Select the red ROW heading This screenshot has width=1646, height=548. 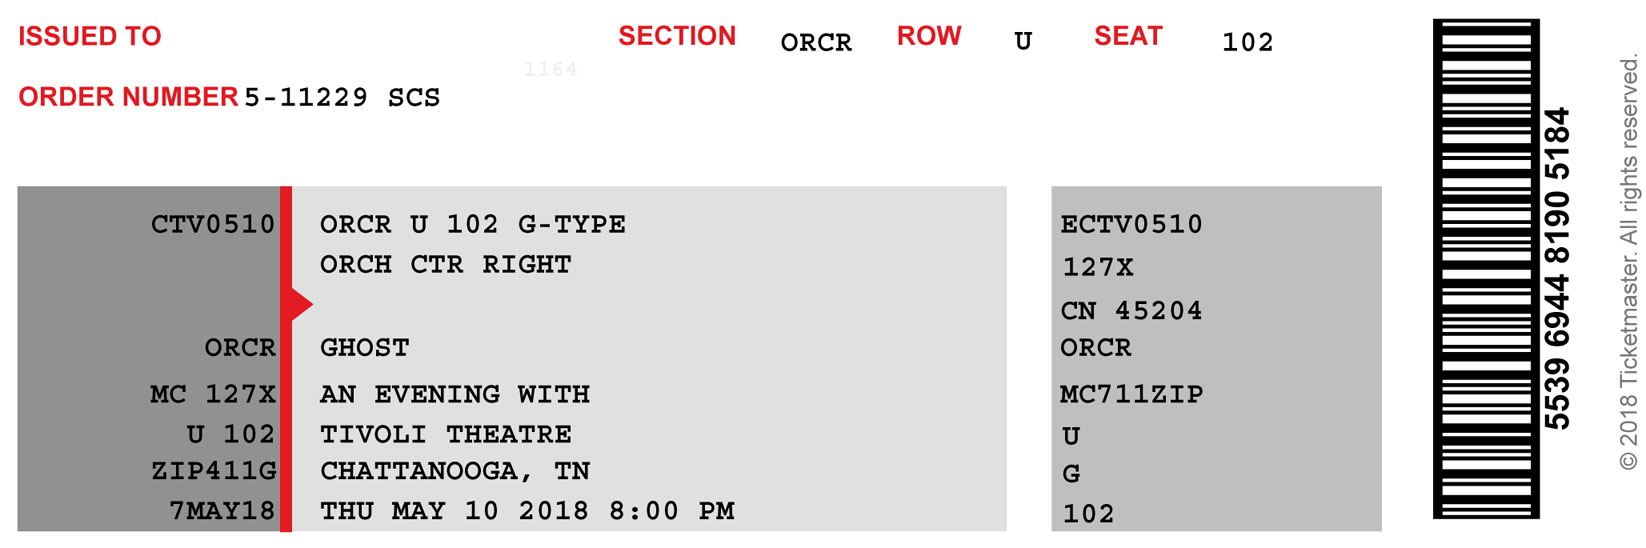(929, 37)
